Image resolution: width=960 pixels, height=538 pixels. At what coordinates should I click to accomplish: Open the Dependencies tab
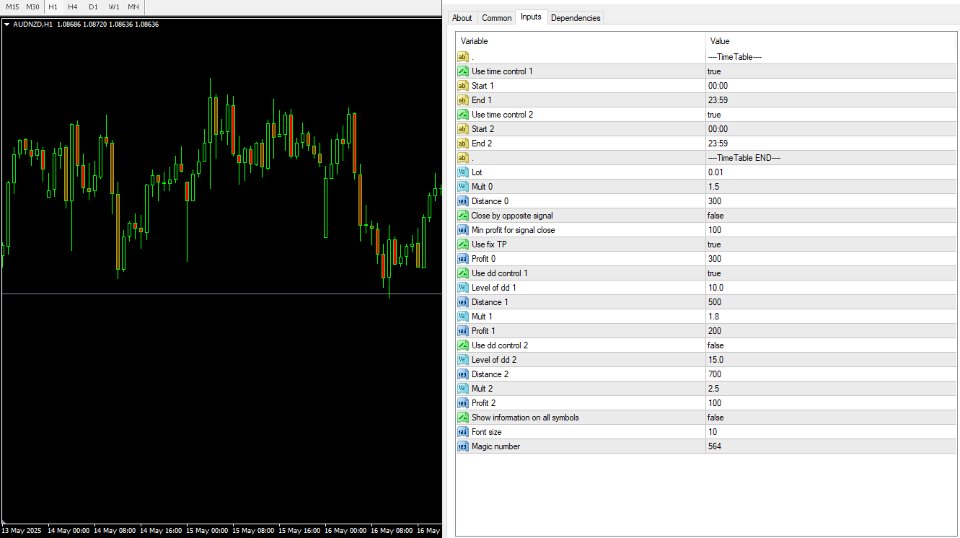coord(576,18)
